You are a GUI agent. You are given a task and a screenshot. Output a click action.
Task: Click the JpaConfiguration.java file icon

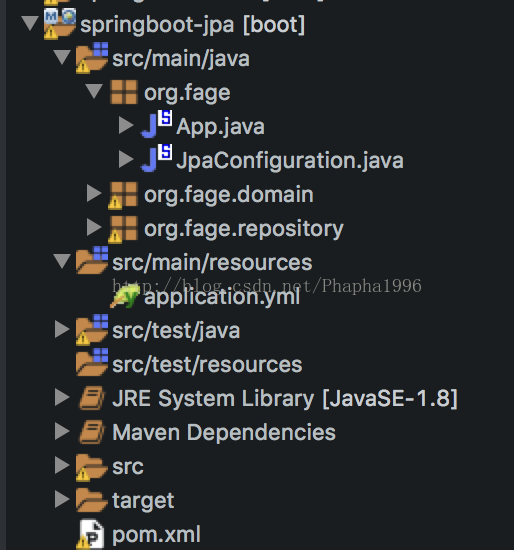pos(156,158)
